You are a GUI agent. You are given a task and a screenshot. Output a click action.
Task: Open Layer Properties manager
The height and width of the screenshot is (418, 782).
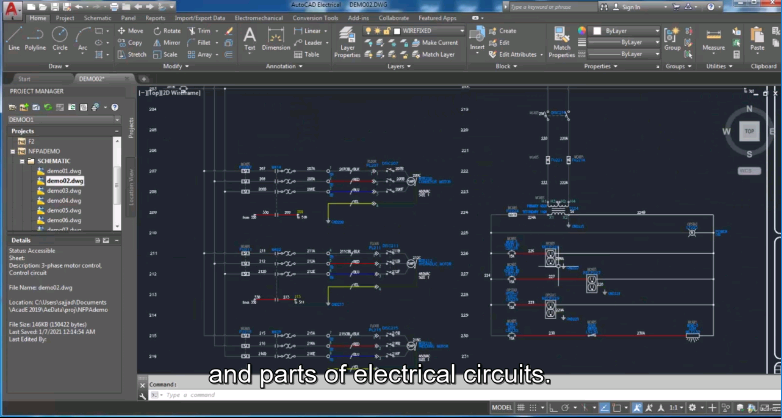click(347, 42)
